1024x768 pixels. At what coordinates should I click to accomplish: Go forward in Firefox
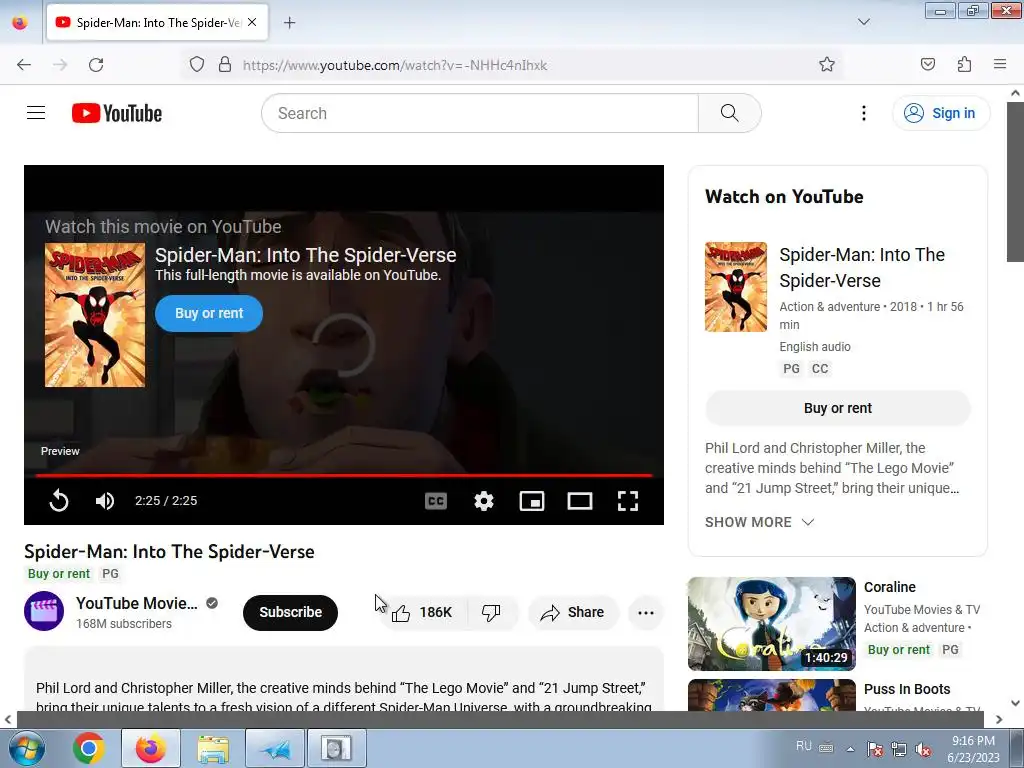pos(60,65)
